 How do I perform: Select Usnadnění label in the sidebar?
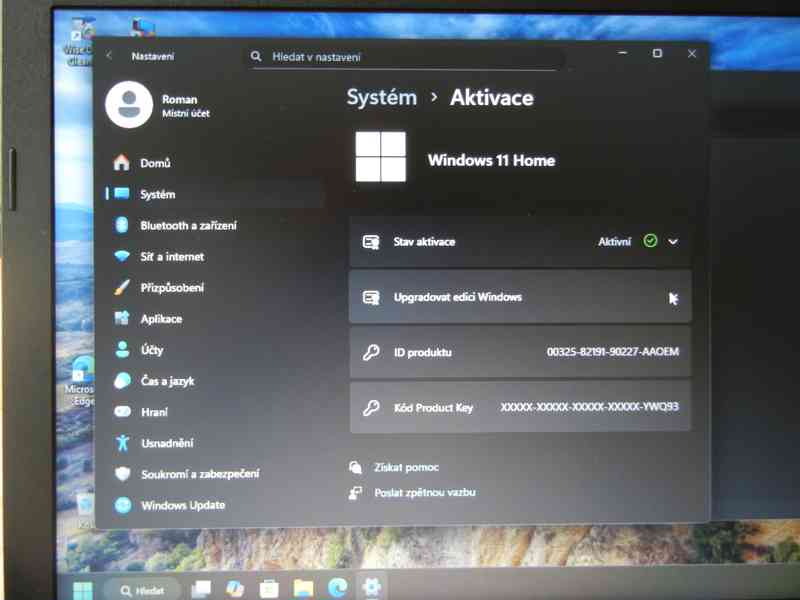click(167, 443)
